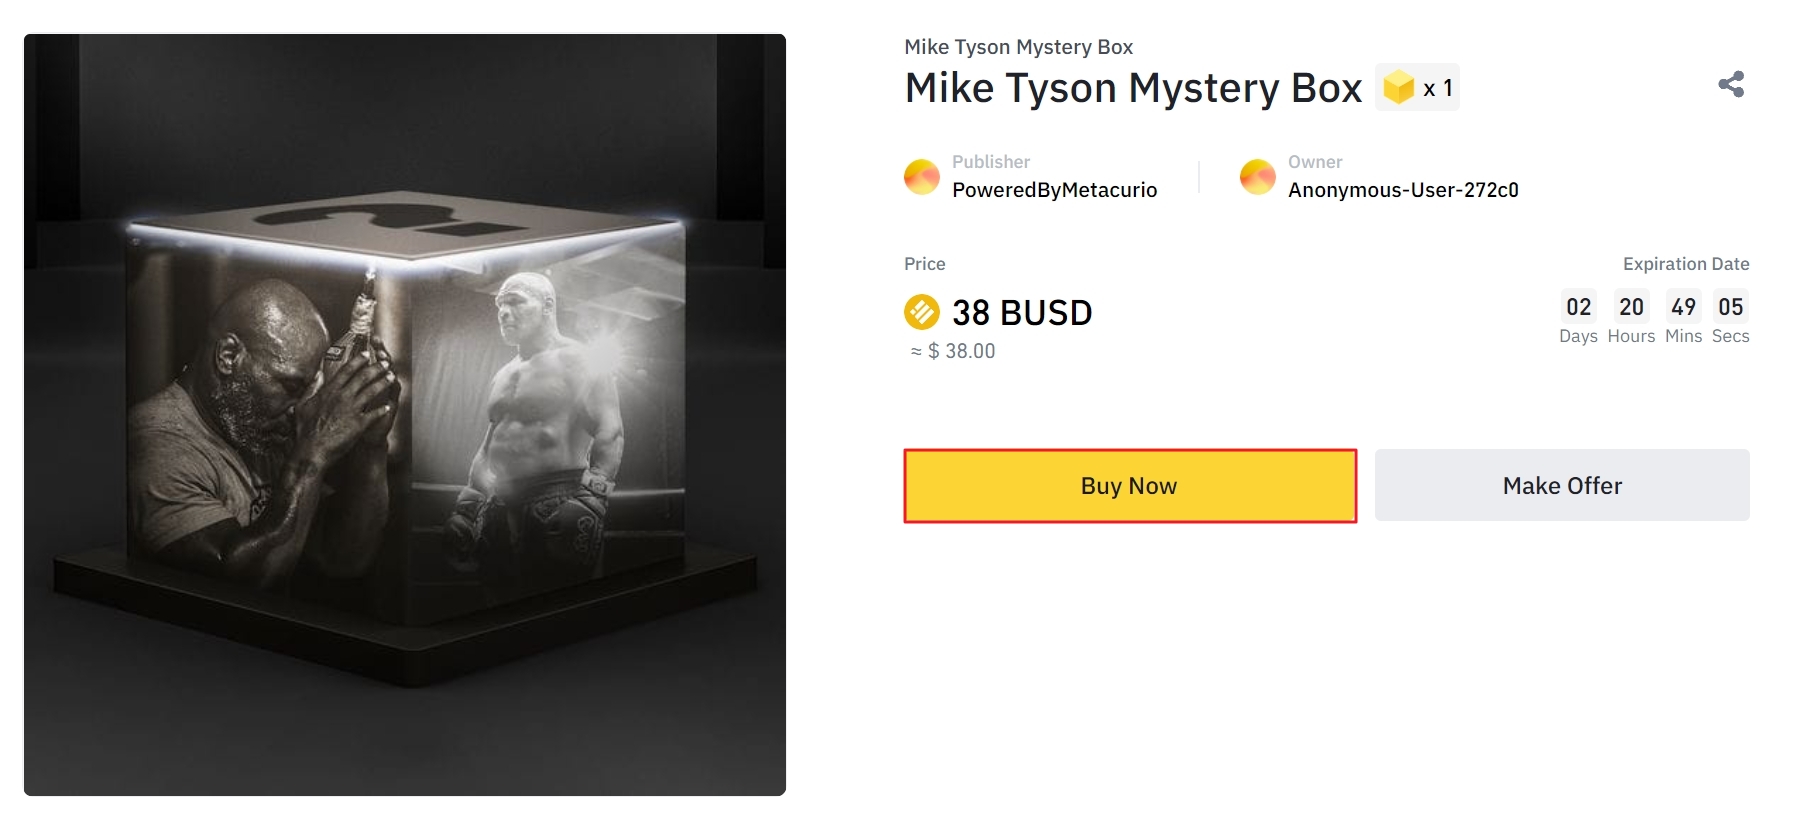Open the PoweredByMetacurio publisher profile

pyautogui.click(x=1054, y=190)
